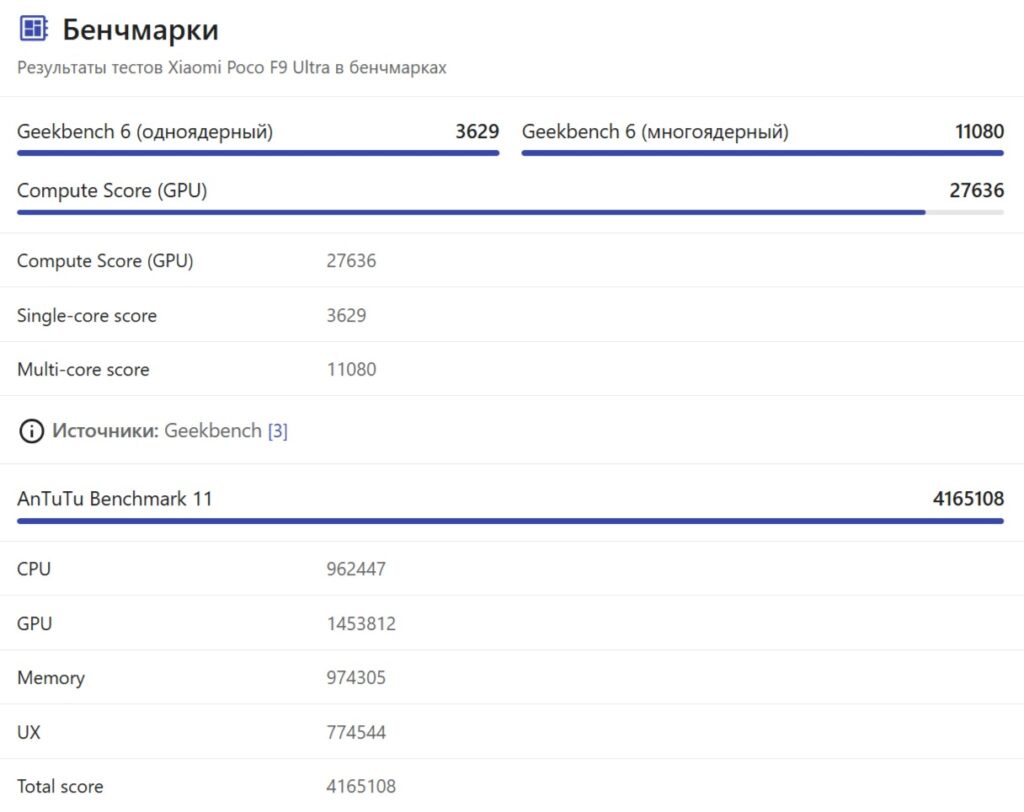Click the 'Compute Score (GPU)' table row label
This screenshot has height=812, width=1024.
105,261
